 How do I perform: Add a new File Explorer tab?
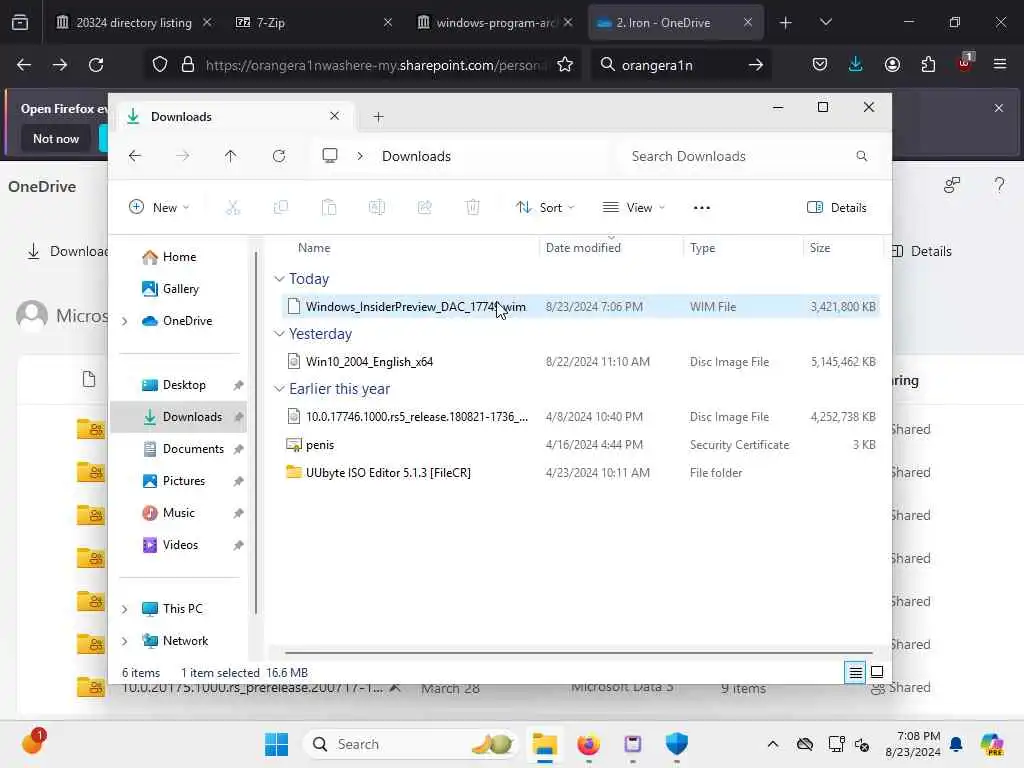378,117
